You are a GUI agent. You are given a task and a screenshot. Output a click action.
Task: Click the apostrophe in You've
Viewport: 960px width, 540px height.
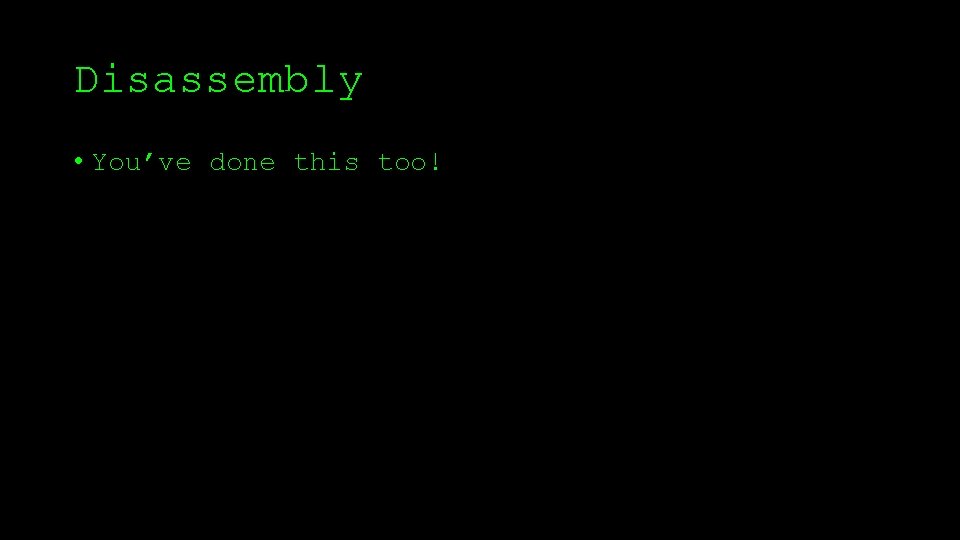point(149,157)
